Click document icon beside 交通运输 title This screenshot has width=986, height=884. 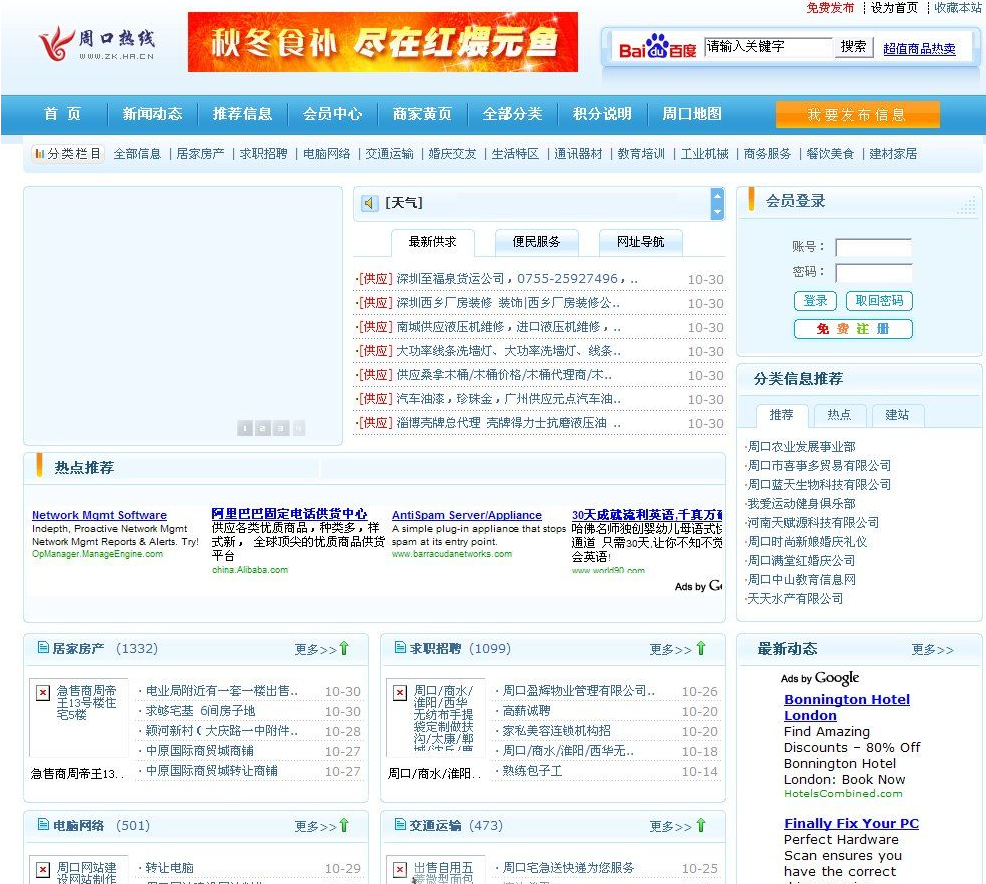pyautogui.click(x=400, y=824)
